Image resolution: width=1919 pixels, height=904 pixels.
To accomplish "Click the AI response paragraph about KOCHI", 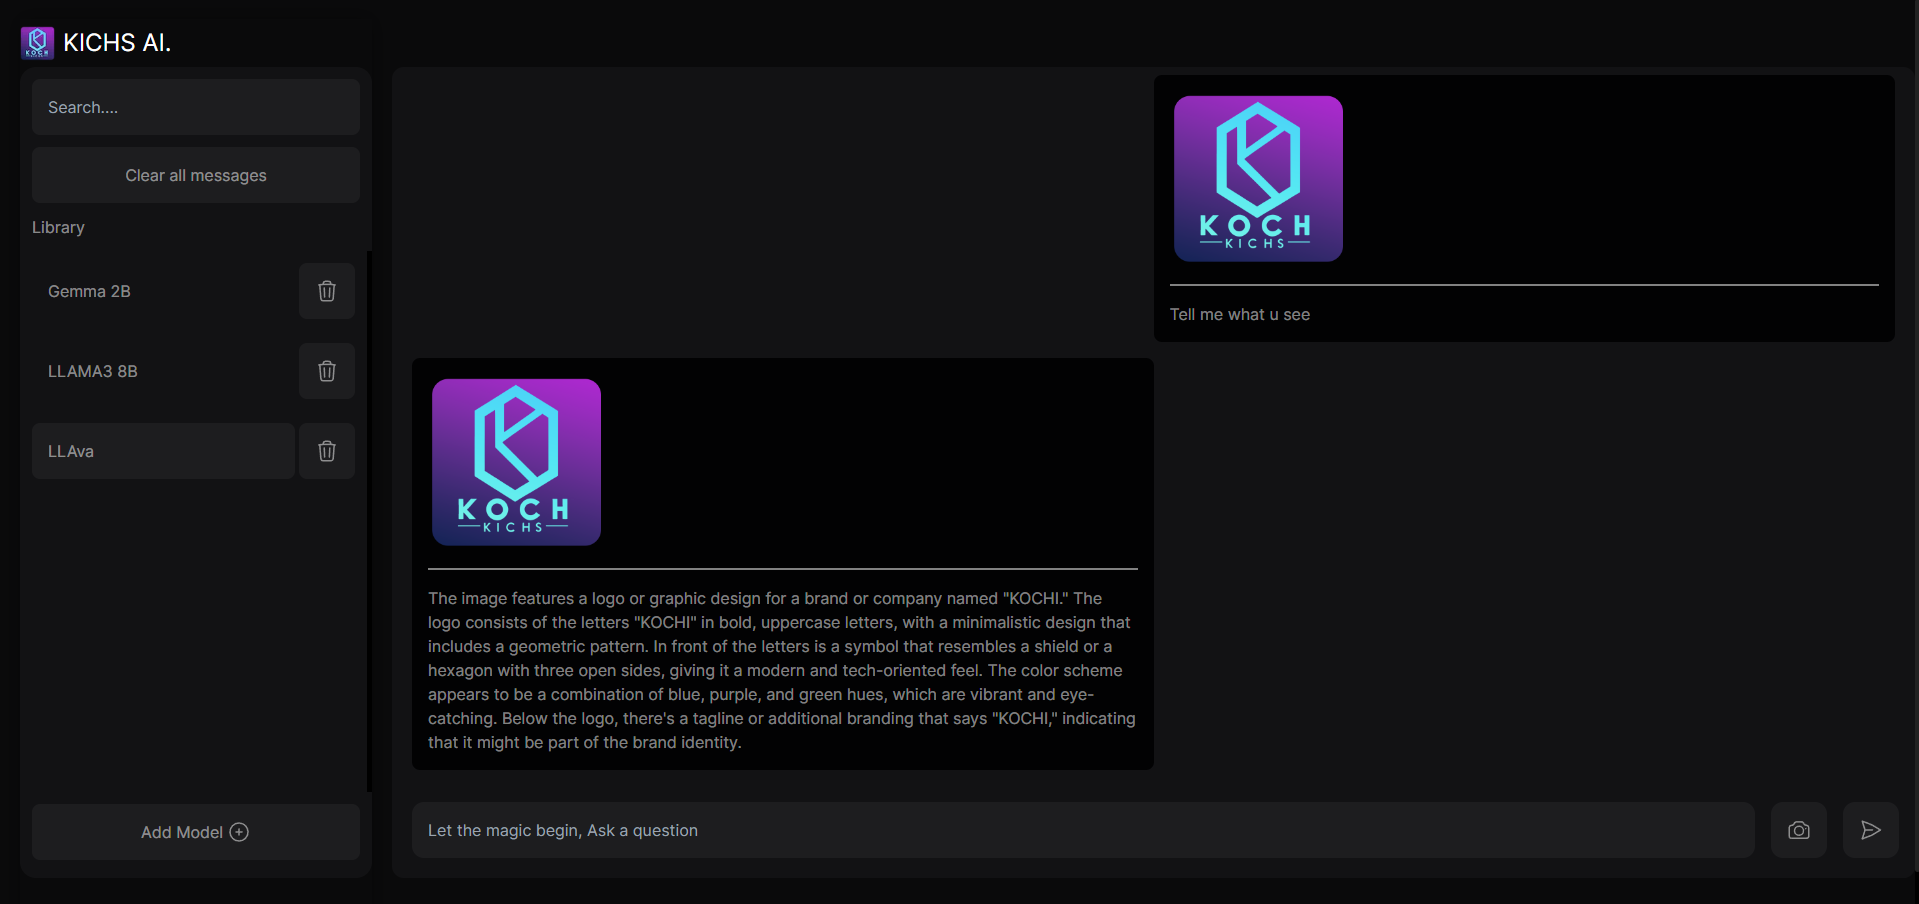I will point(782,670).
